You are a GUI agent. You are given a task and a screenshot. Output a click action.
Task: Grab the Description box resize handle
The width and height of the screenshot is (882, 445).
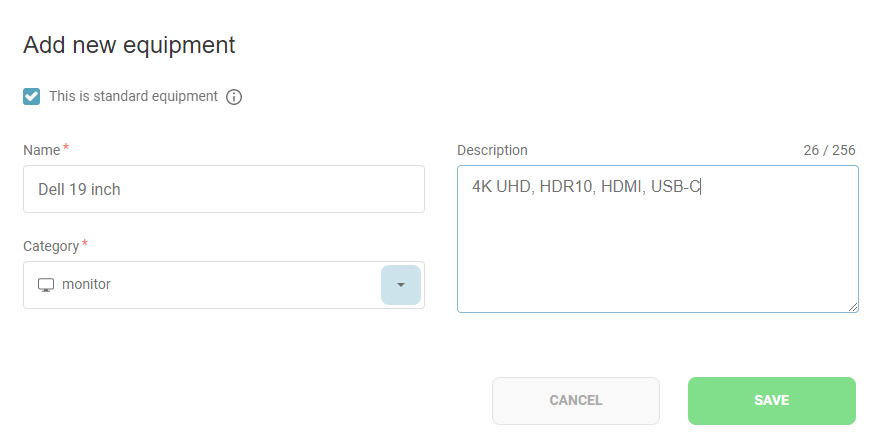click(x=853, y=307)
